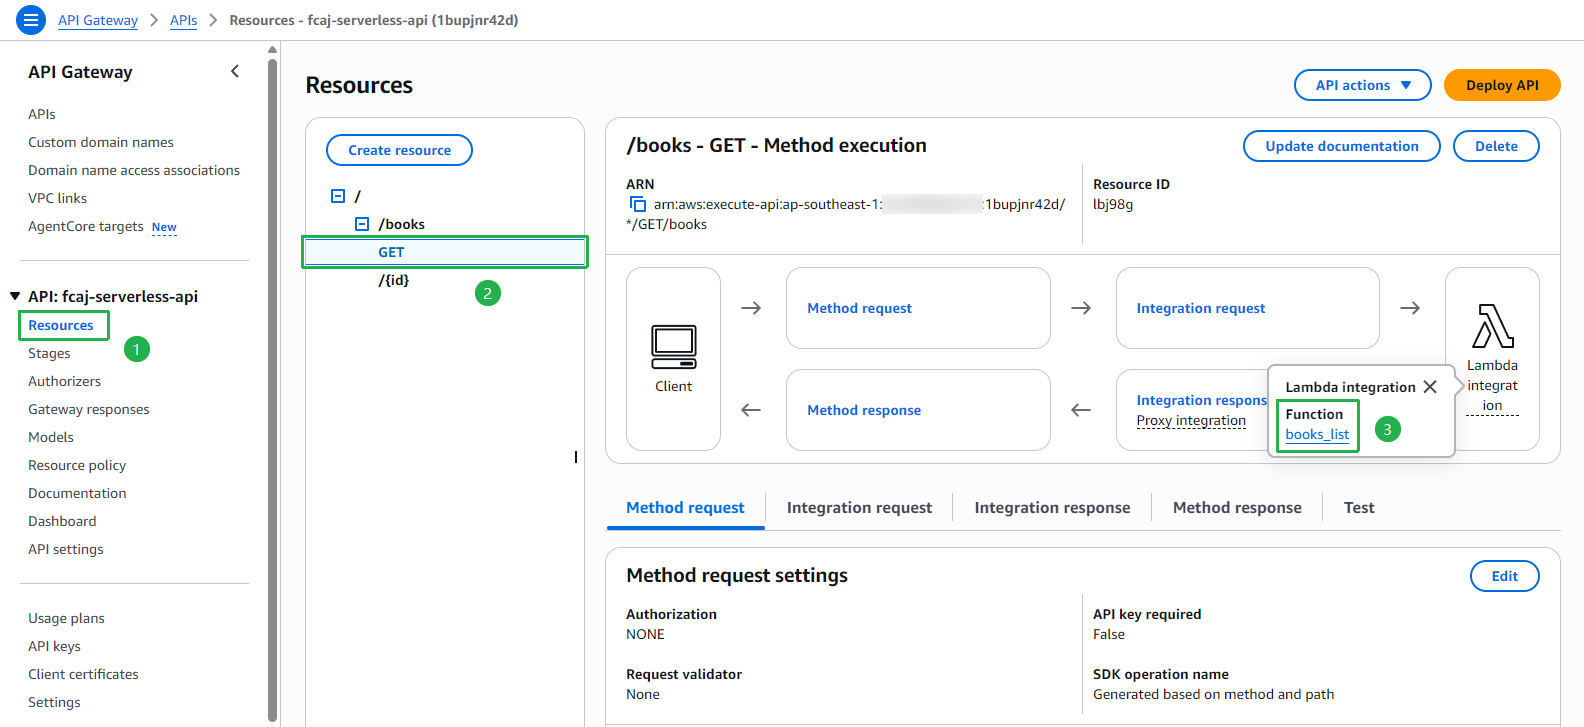
Task: Open Settings in the sidebar
Action: pyautogui.click(x=54, y=702)
